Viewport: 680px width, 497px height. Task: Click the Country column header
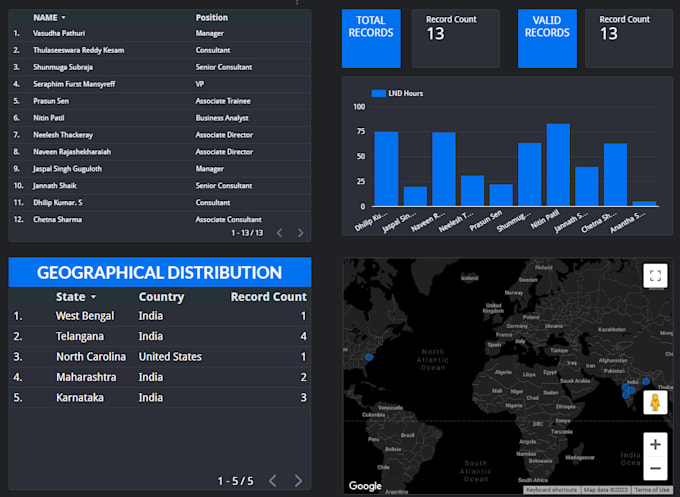[161, 297]
